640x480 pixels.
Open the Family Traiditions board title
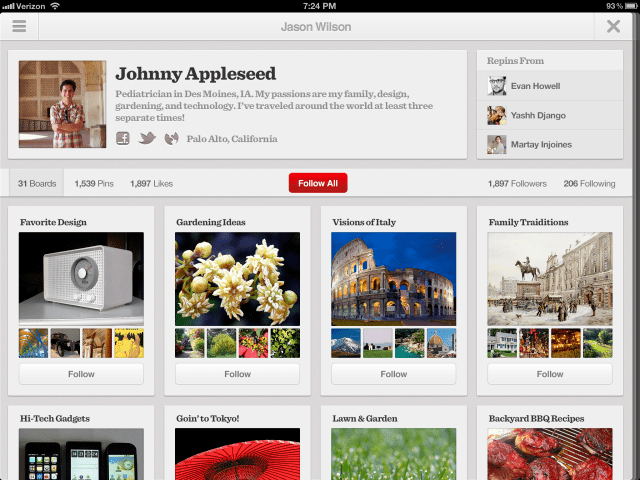tap(529, 222)
